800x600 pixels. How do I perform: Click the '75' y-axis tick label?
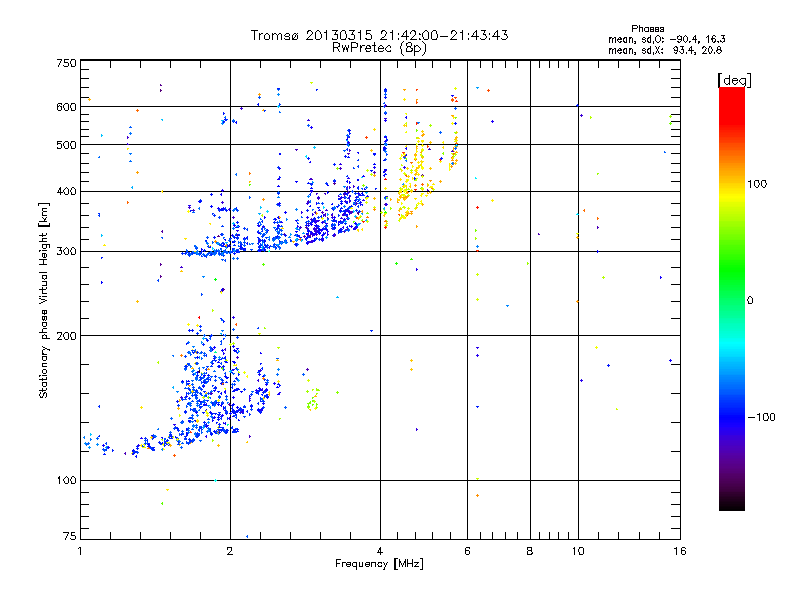70,536
